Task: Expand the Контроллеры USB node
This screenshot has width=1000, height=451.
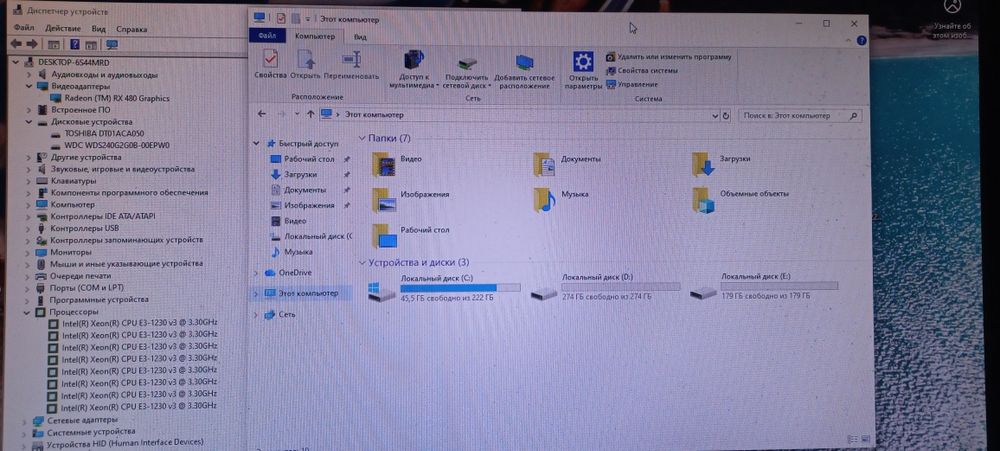Action: 29,228
